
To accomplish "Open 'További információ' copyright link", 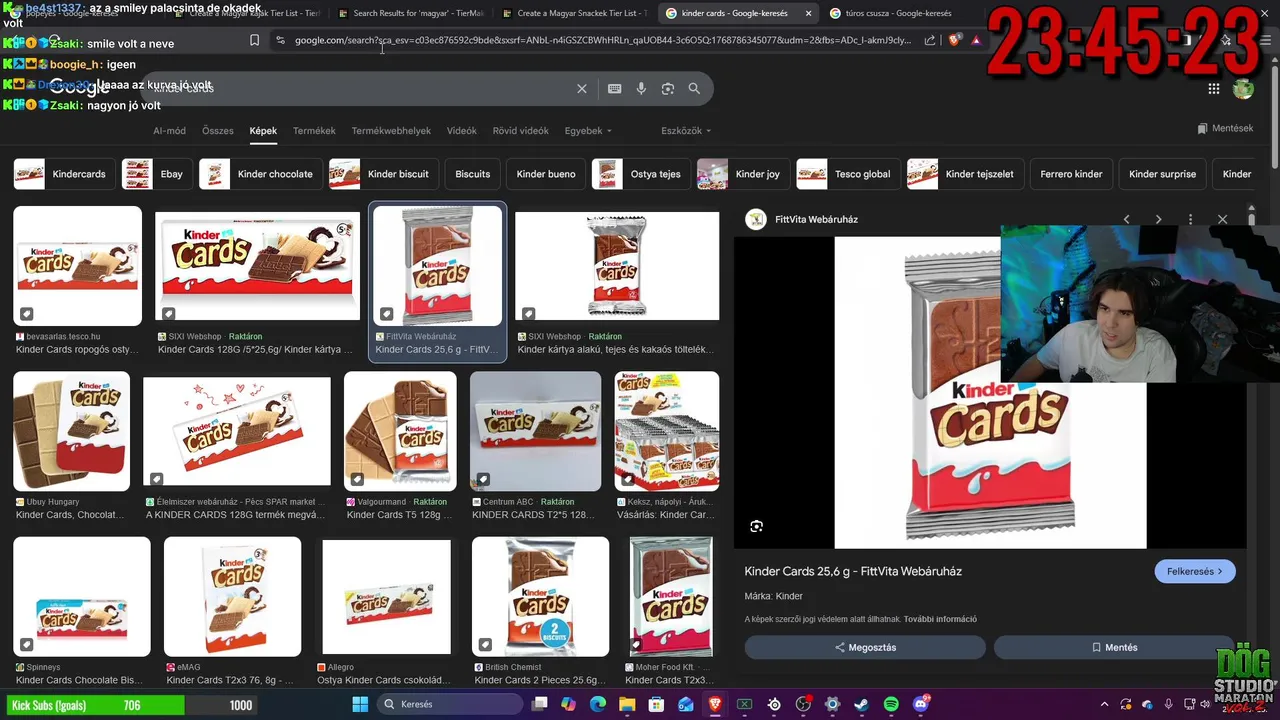I will point(940,619).
